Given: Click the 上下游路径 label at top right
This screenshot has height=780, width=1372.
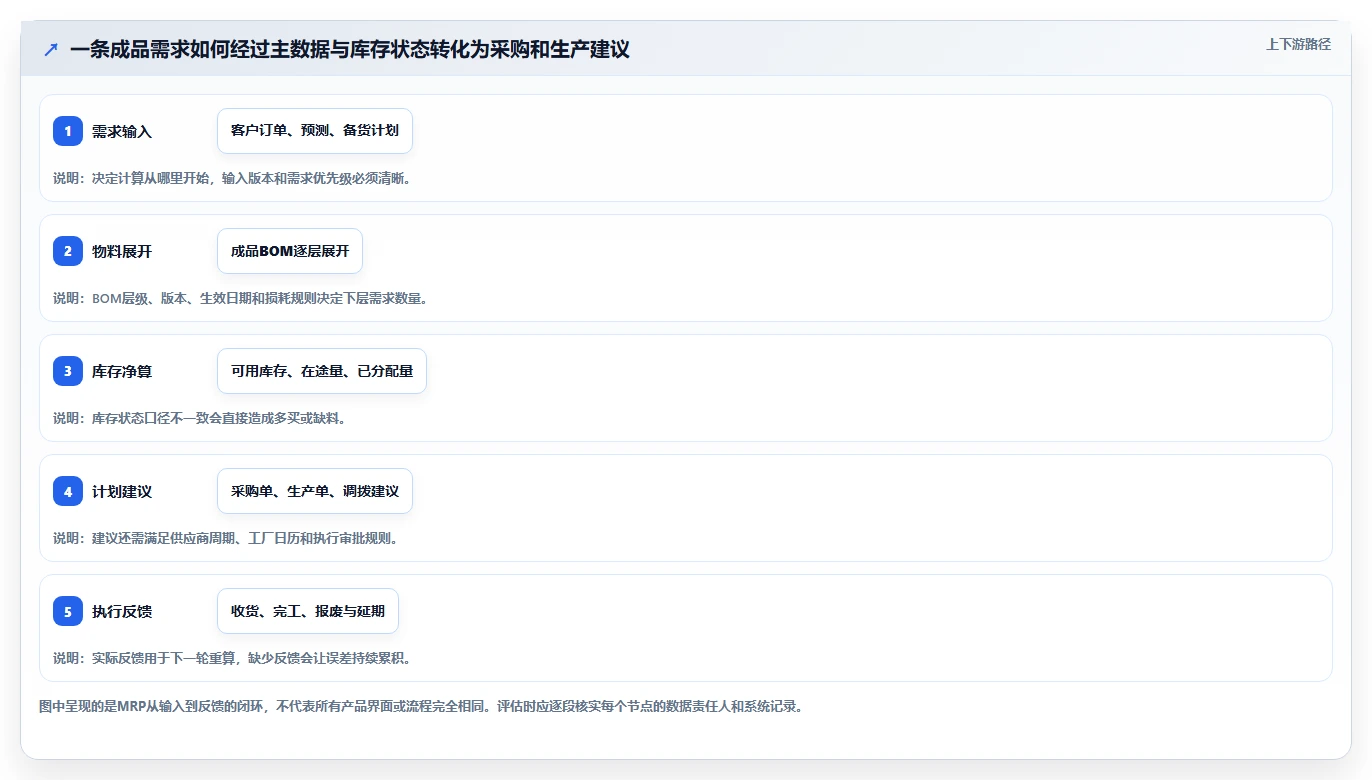Looking at the screenshot, I should pos(1298,44).
